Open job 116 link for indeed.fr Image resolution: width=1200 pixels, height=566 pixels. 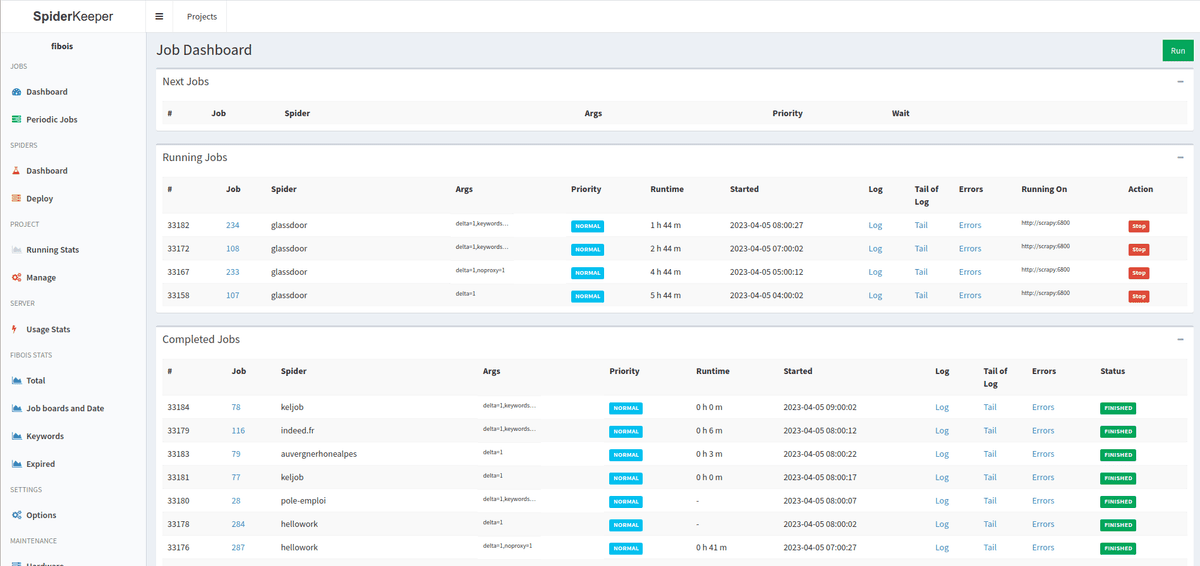238,431
